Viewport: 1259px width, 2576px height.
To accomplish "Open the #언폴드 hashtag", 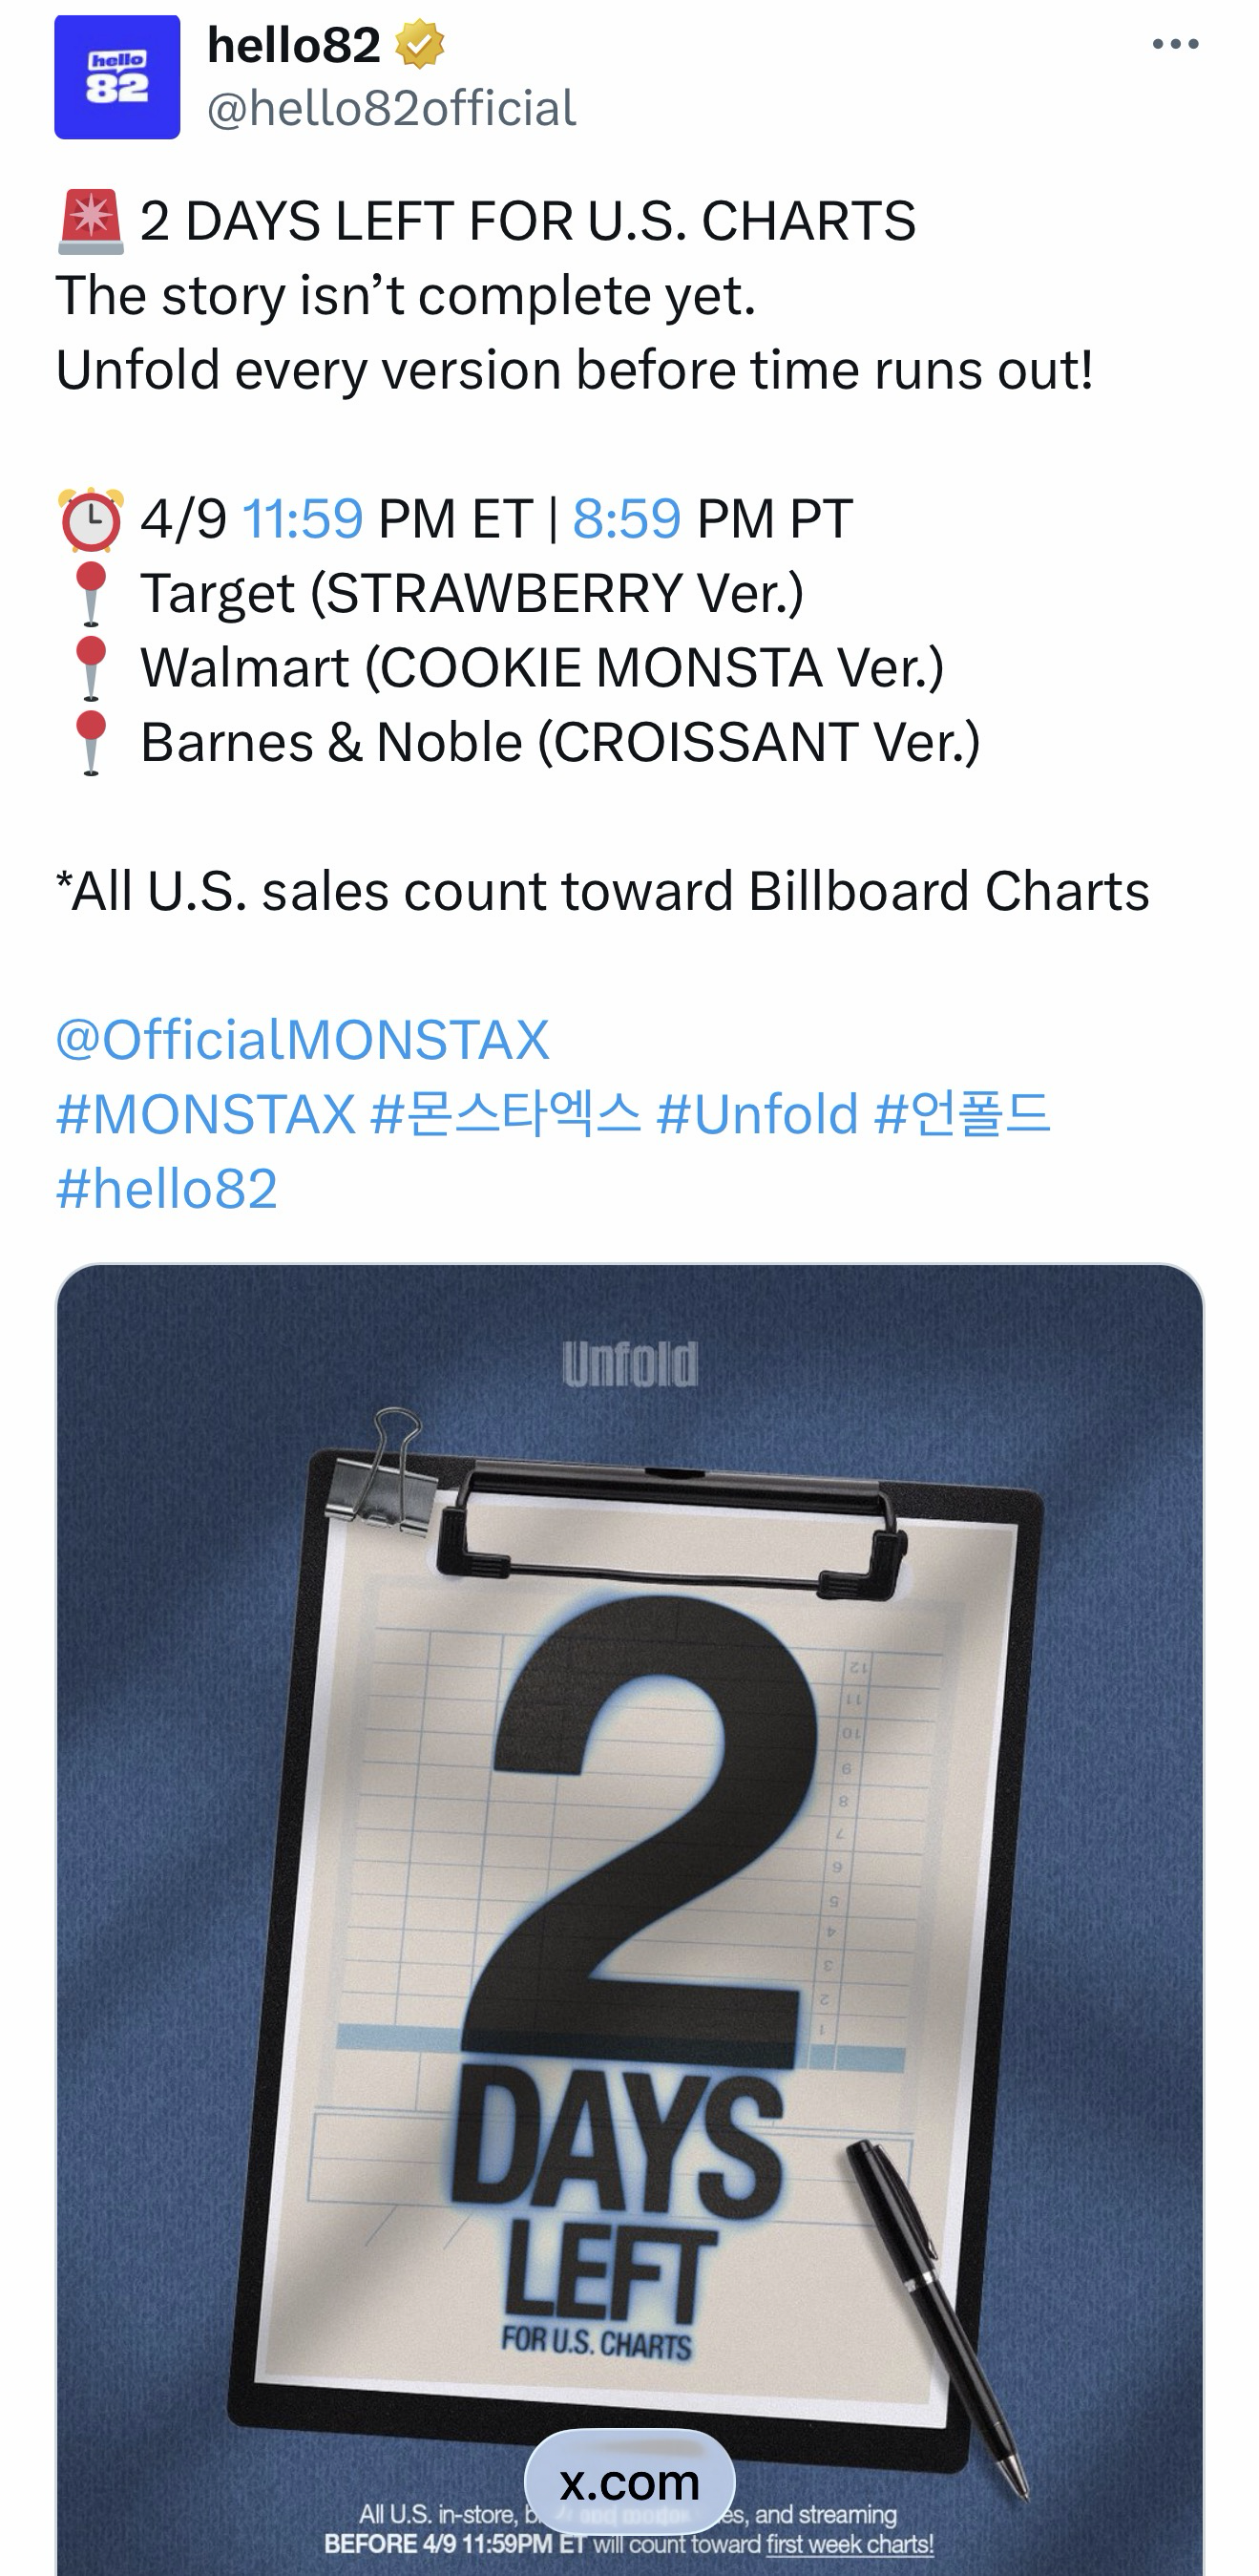I will coord(962,1114).
